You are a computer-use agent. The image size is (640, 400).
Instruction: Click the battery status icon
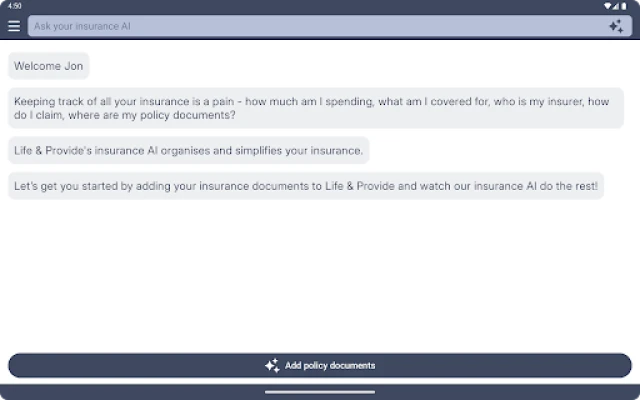(x=624, y=6)
